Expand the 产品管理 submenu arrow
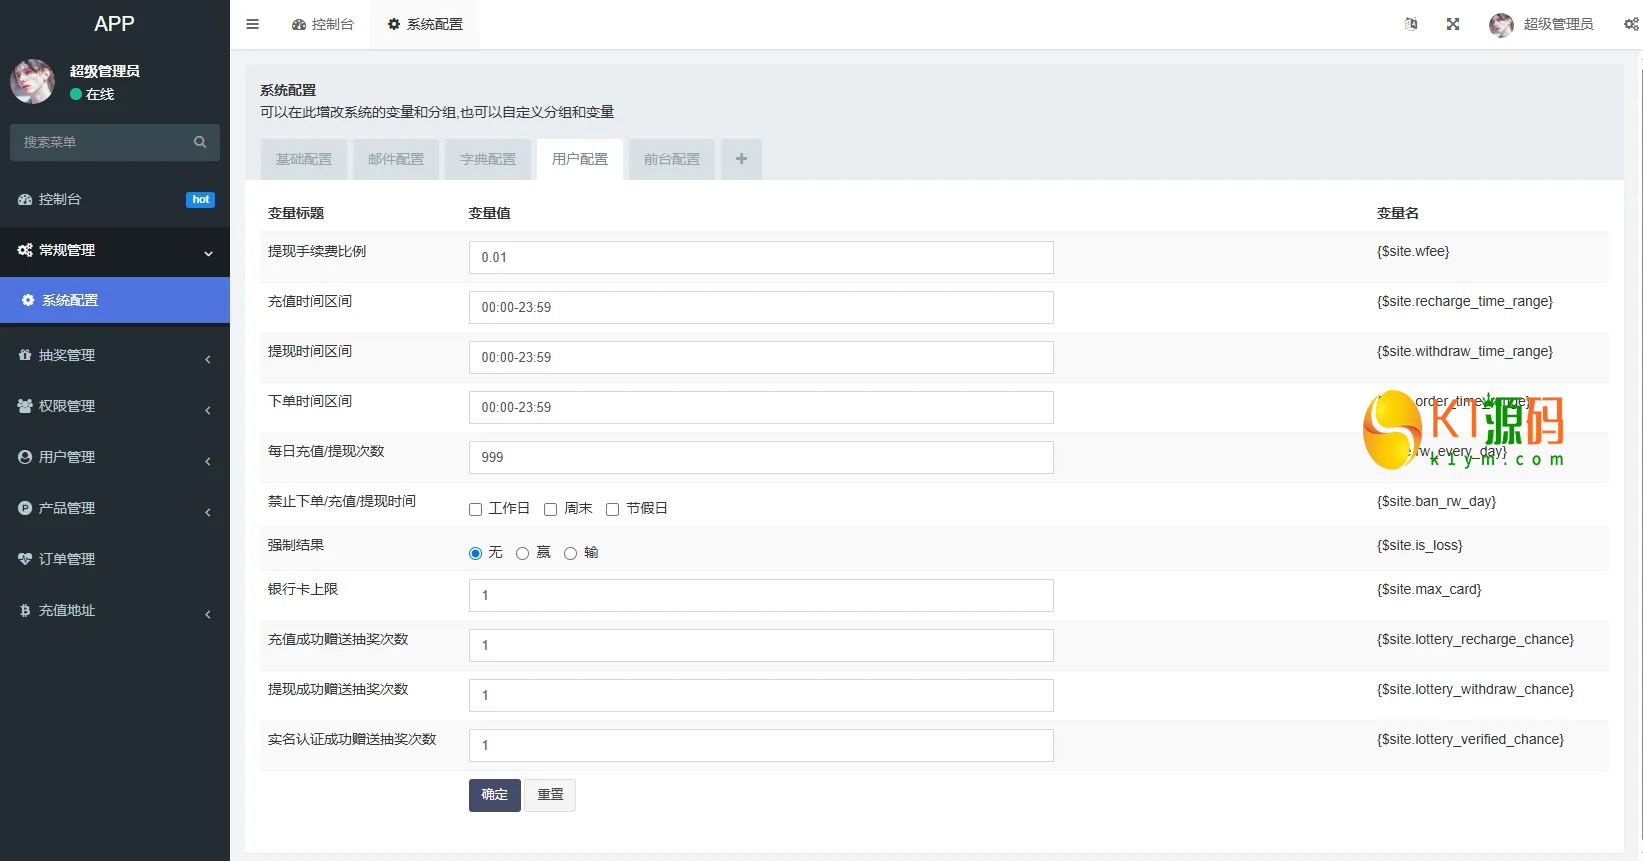 pos(208,511)
